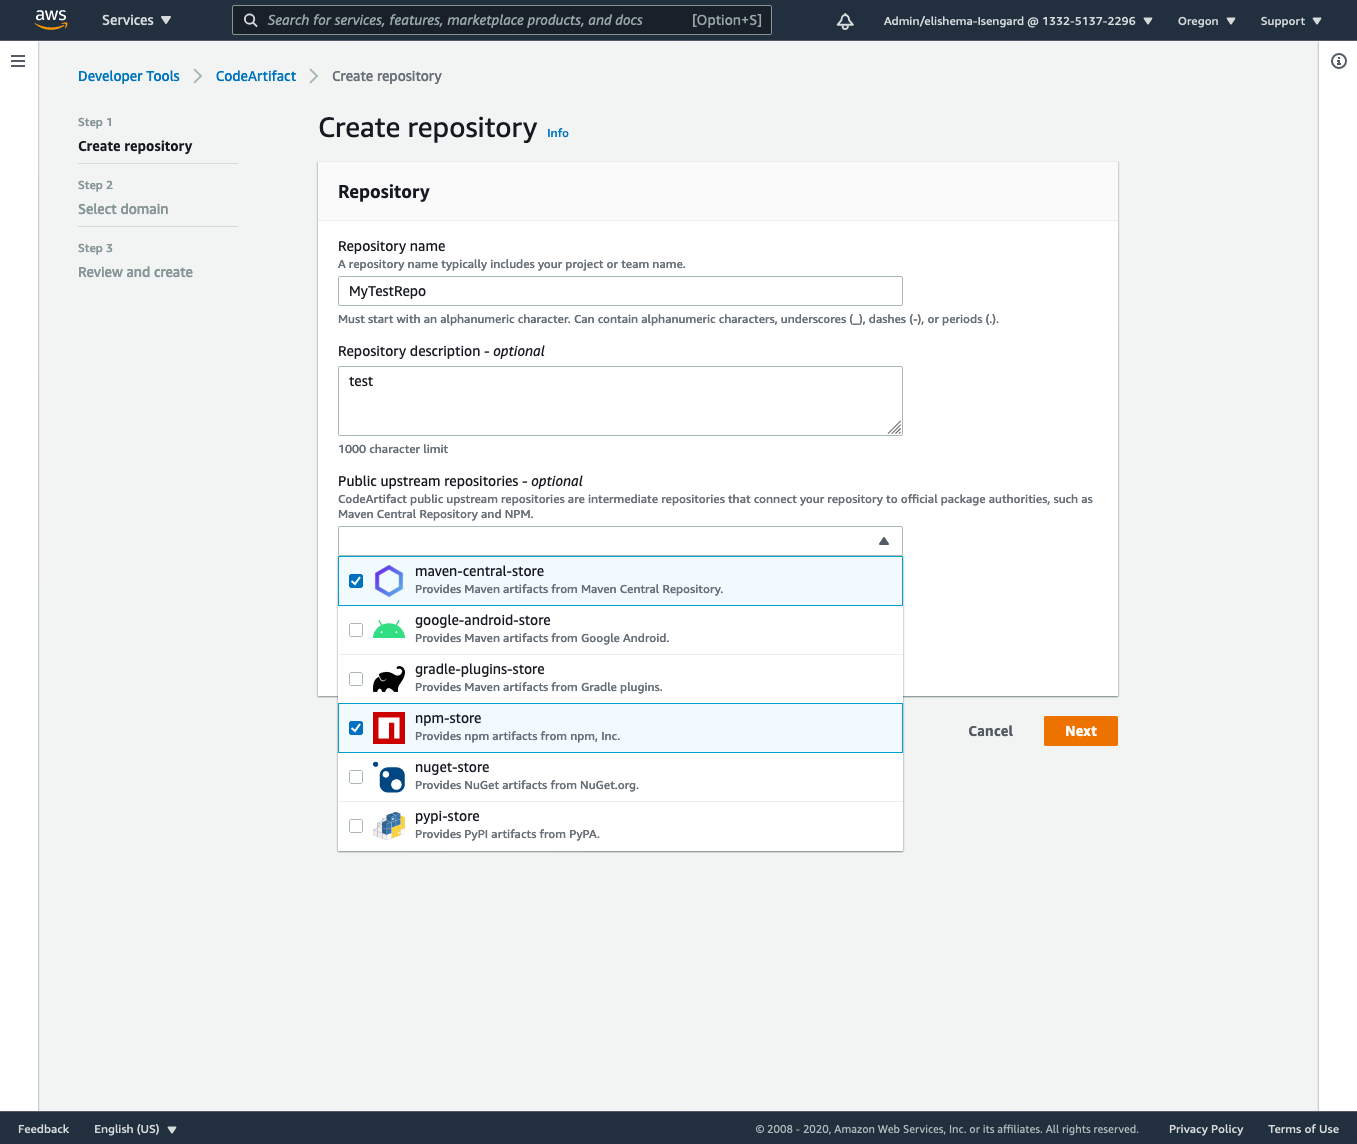The width and height of the screenshot is (1357, 1144).
Task: Uncheck the maven-central-store checkbox
Action: tap(356, 581)
